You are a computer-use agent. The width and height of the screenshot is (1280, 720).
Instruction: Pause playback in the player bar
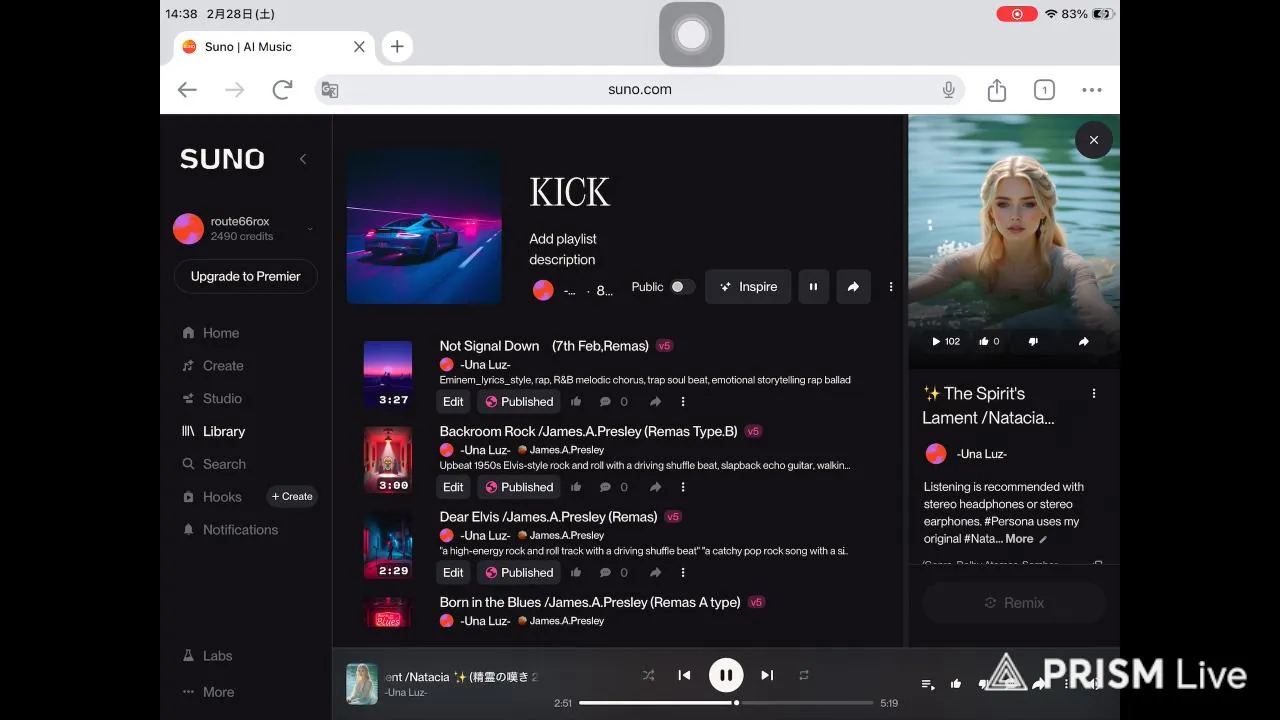point(726,675)
